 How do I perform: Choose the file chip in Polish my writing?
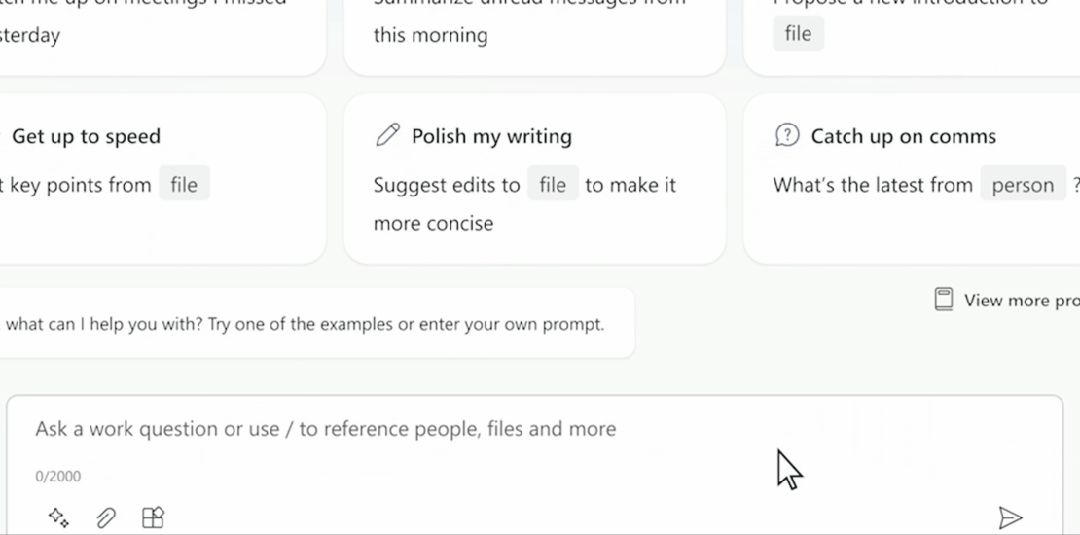(552, 185)
